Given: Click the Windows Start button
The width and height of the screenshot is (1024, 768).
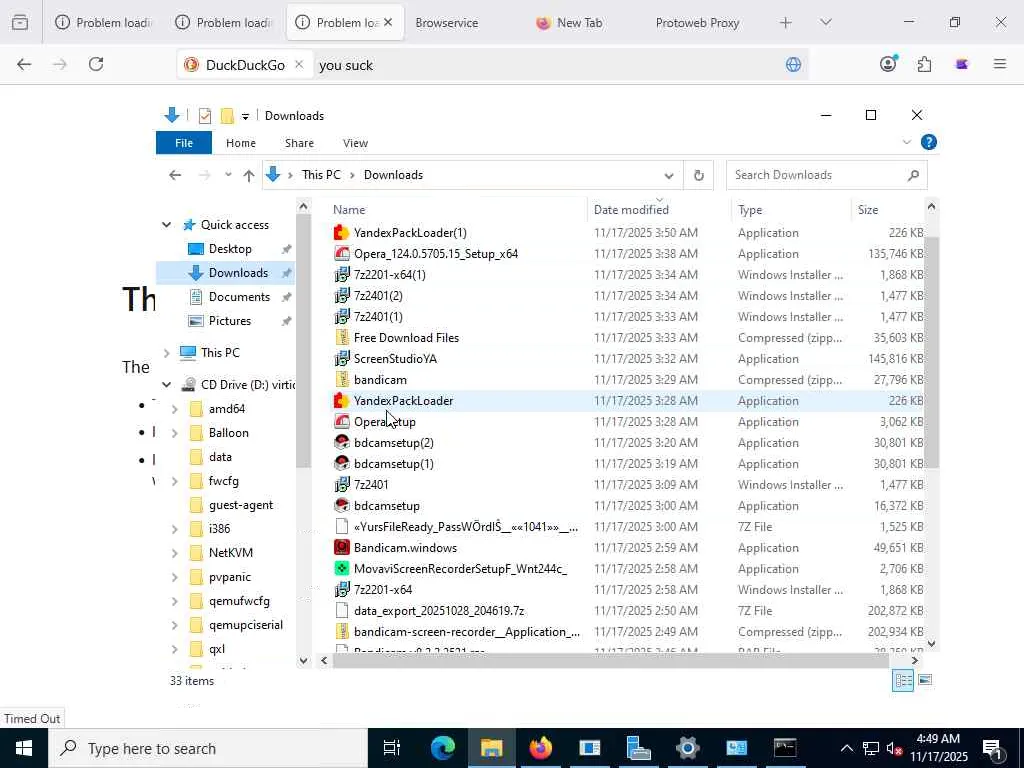Looking at the screenshot, I should tap(24, 748).
